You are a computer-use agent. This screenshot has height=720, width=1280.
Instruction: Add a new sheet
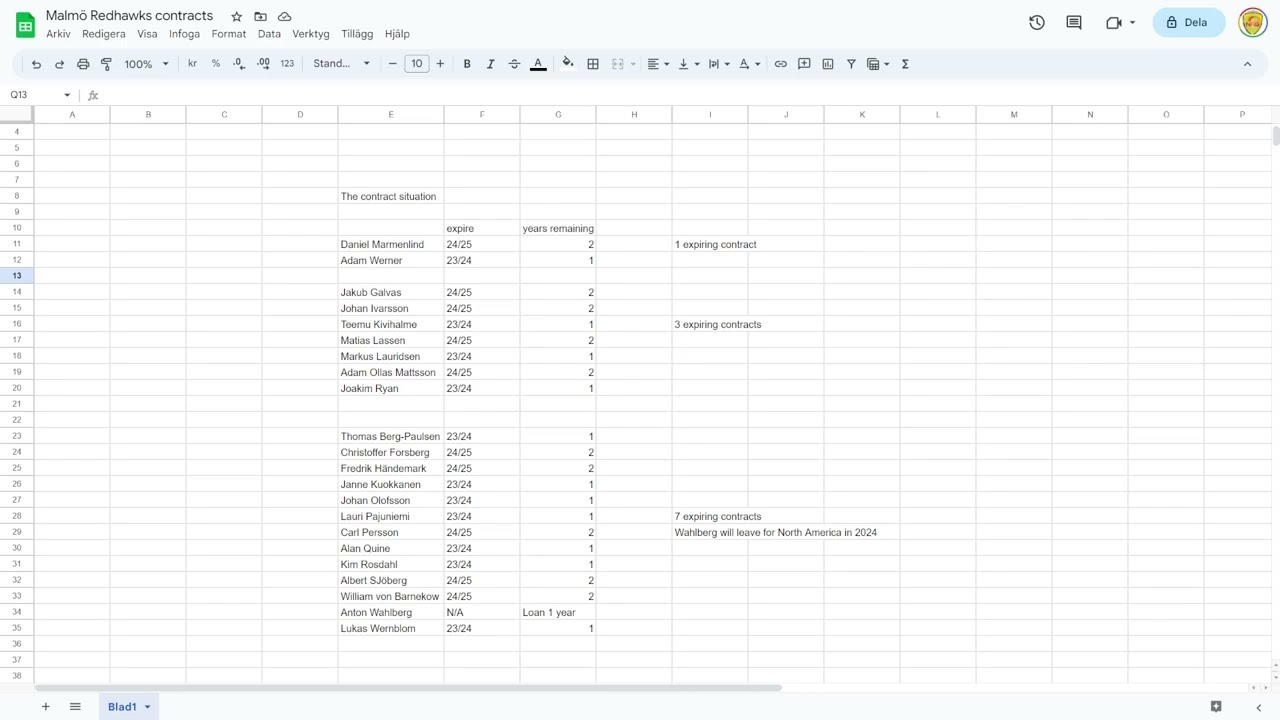pos(45,707)
